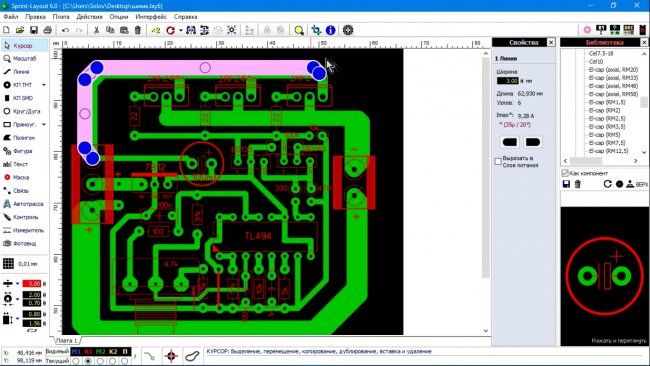Viewport: 650px width, 366px height.
Task: Select the Линия (track line) tool
Action: coord(17,72)
